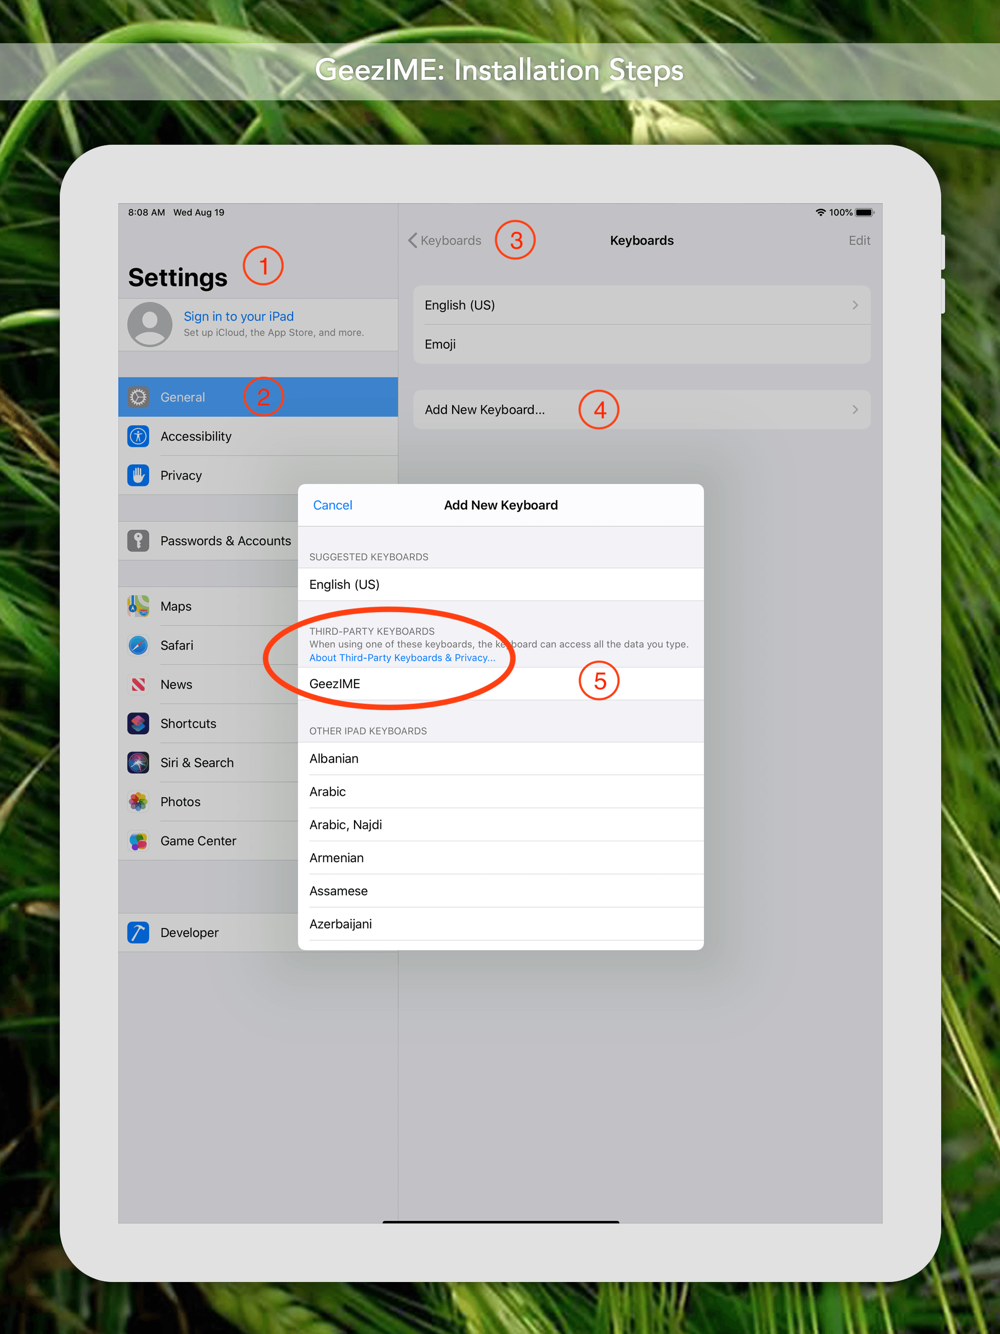Open Passwords & Accounts settings

point(208,541)
